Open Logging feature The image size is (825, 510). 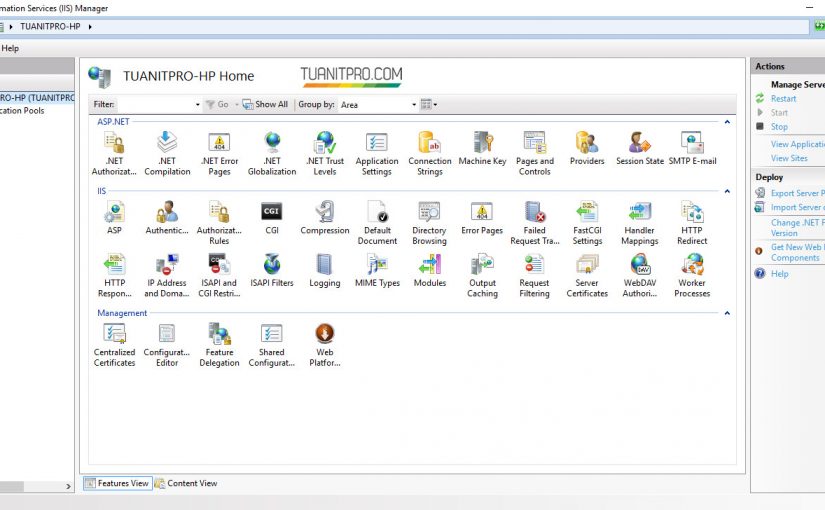coord(325,270)
